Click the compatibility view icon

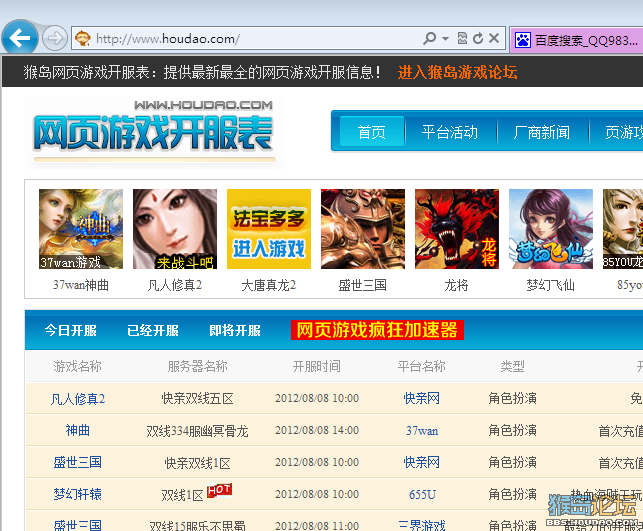coord(462,38)
